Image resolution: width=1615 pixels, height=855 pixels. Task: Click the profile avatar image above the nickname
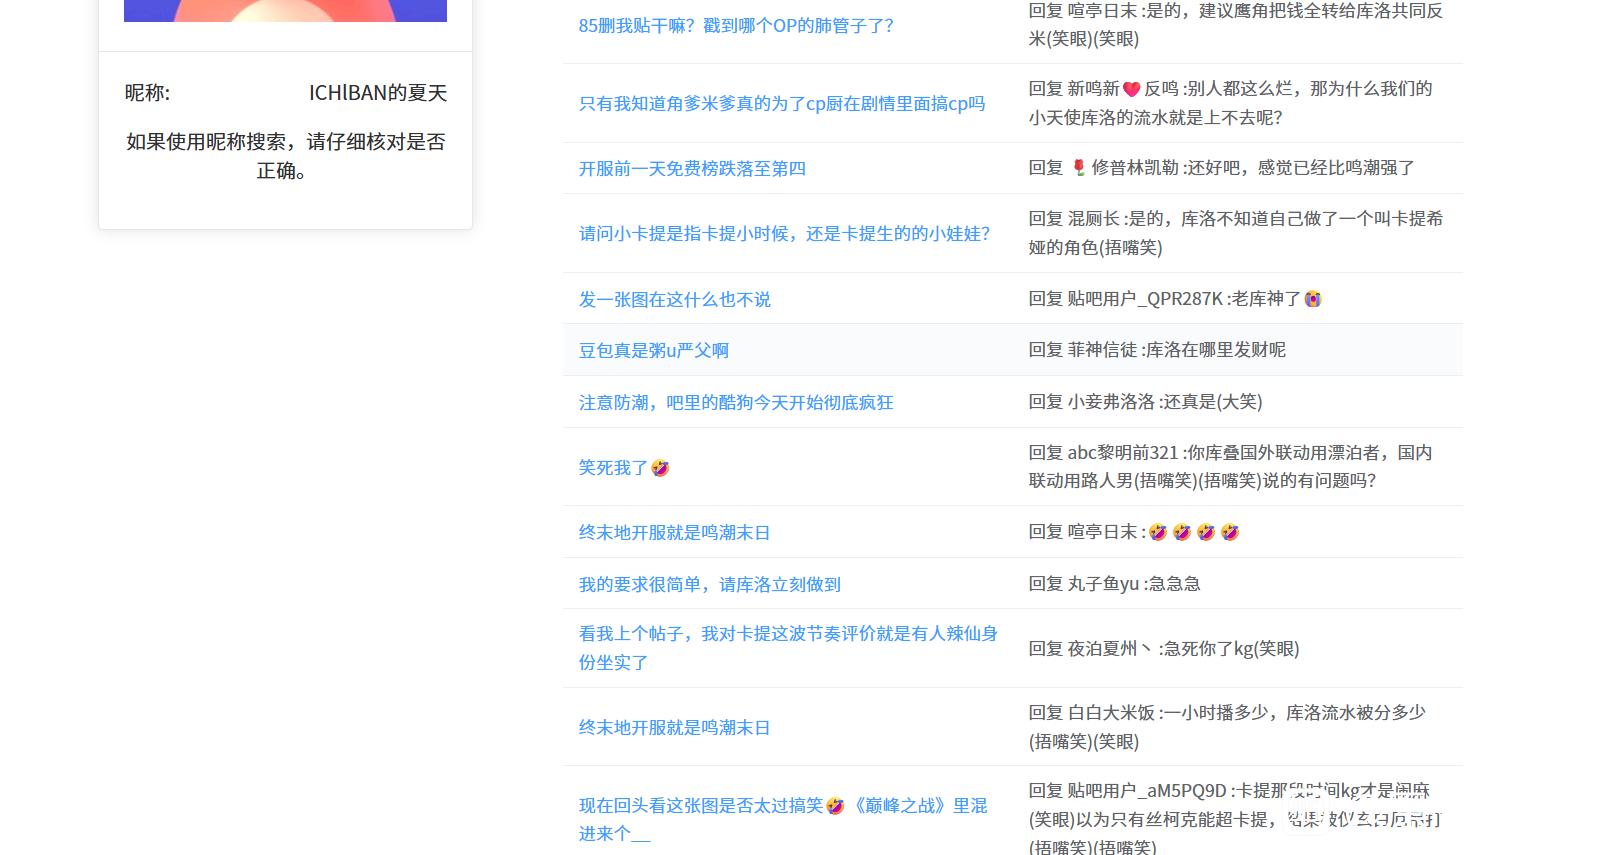285,10
